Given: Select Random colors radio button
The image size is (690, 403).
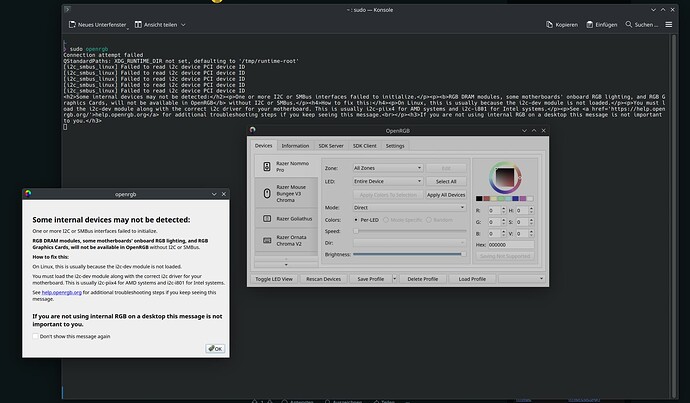Looking at the screenshot, I should [429, 220].
